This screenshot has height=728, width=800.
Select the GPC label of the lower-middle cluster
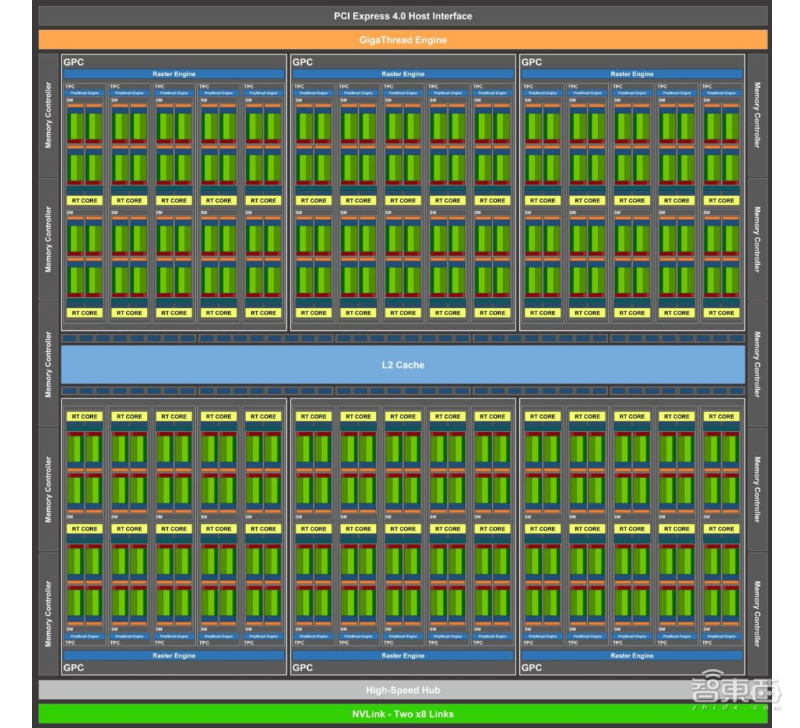[303, 667]
